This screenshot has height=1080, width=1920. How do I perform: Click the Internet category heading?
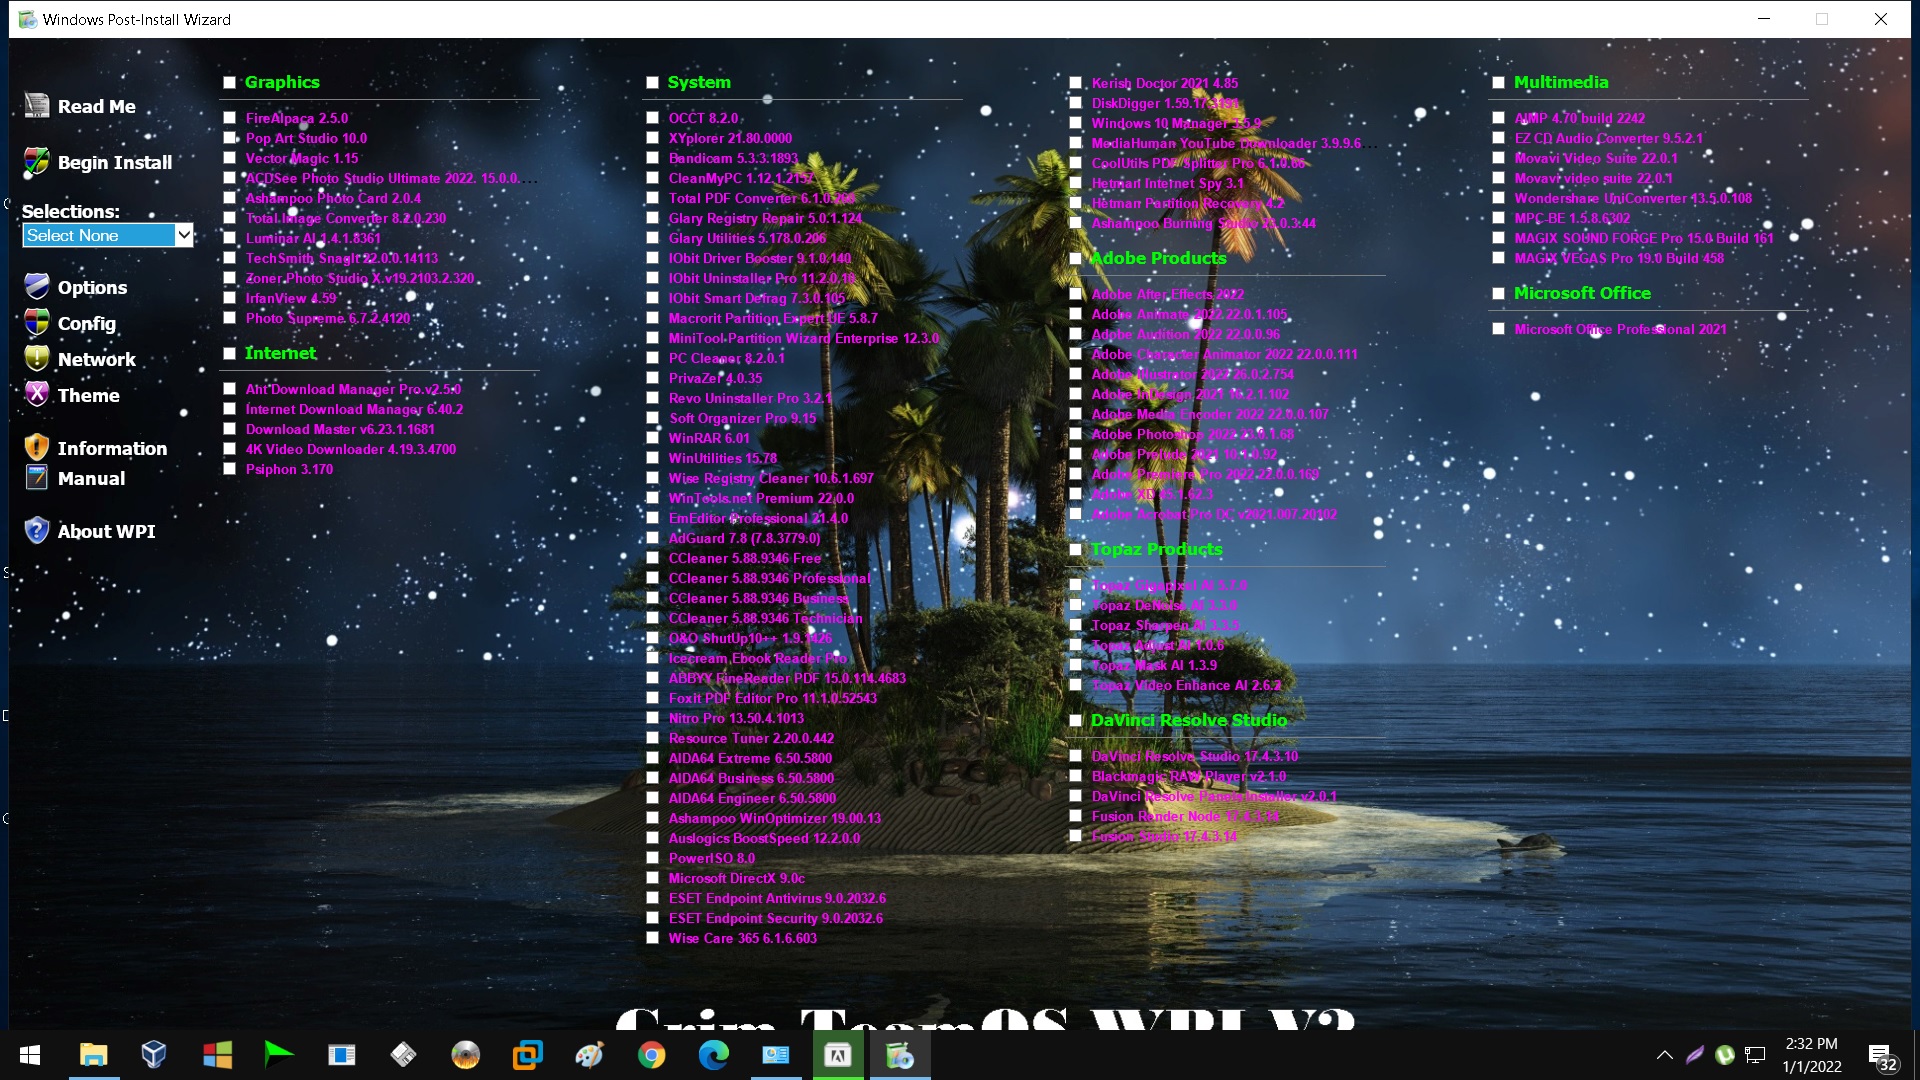tap(280, 353)
